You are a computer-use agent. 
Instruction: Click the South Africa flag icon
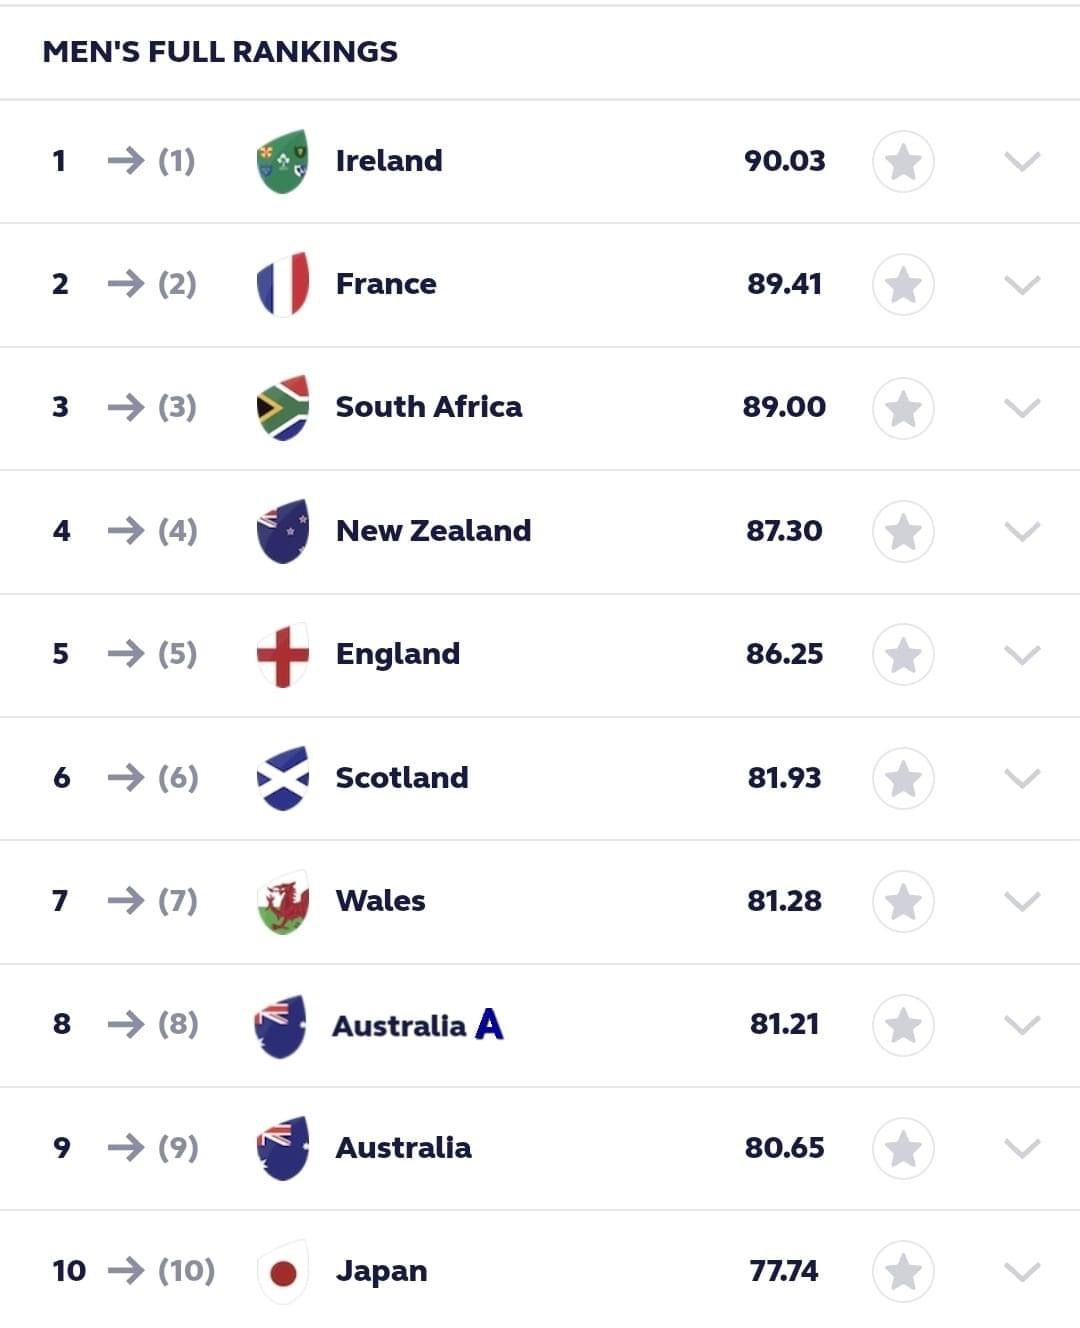(x=283, y=407)
